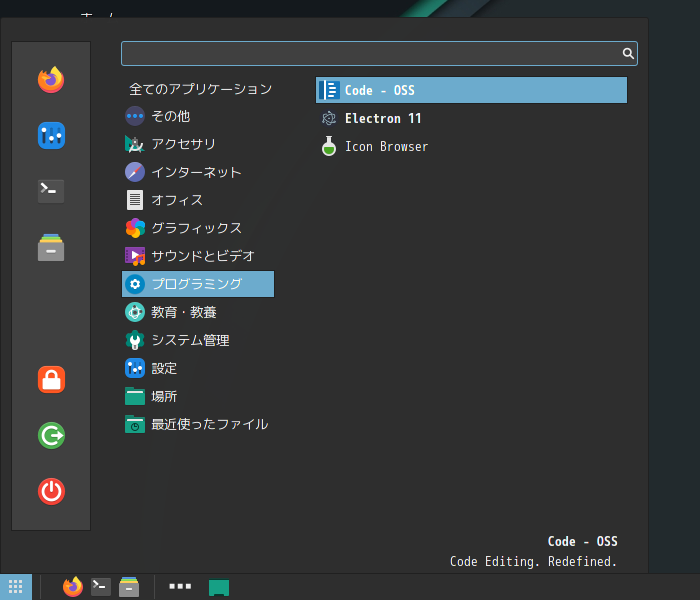Click into the menu search field
Viewport: 700px width, 600px height.
click(x=379, y=54)
